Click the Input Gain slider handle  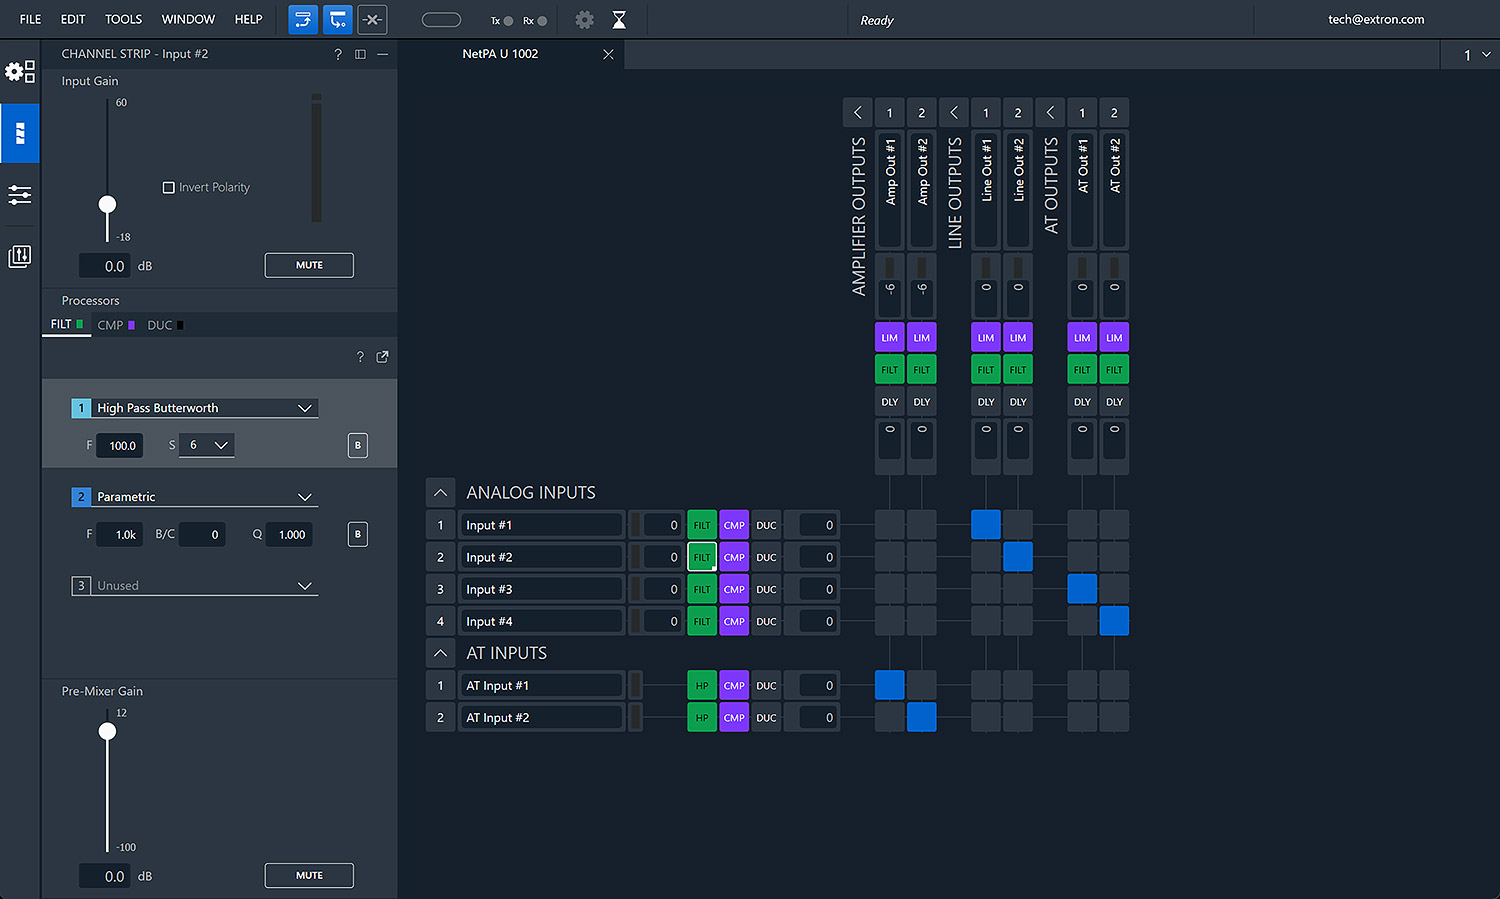tap(107, 204)
